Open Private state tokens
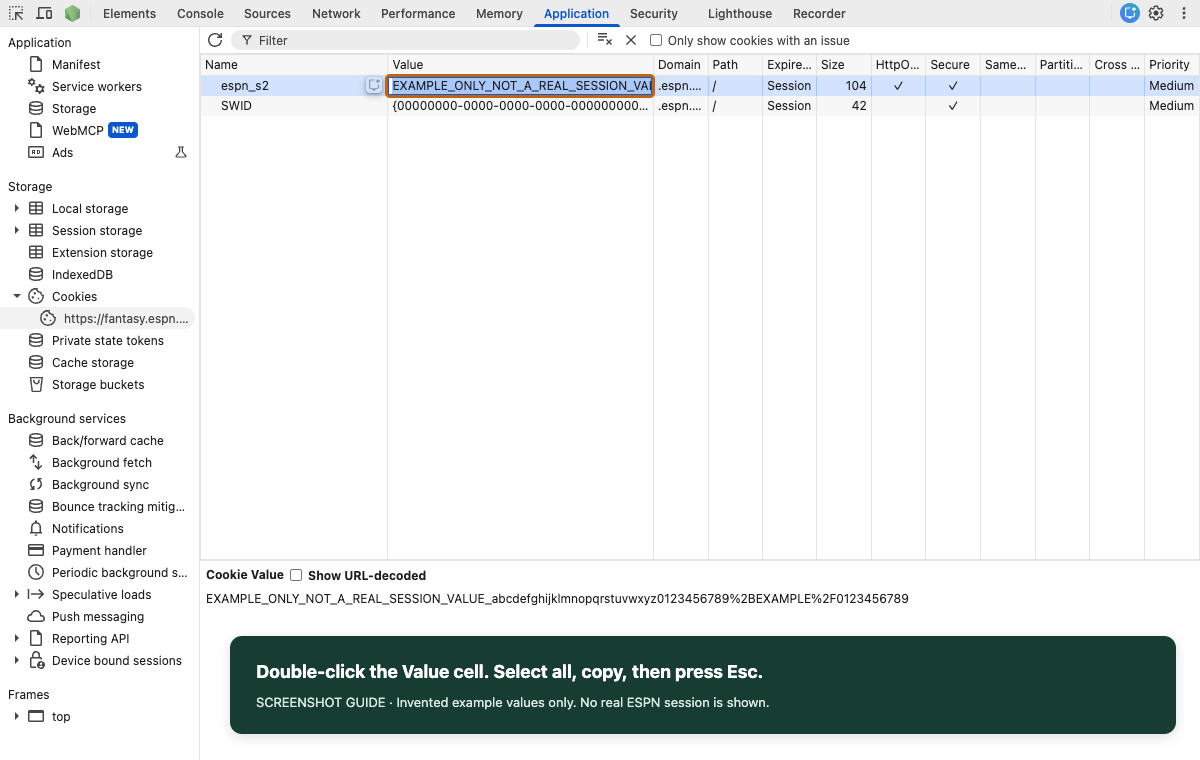Viewport: 1200px width, 760px height. pyautogui.click(x=108, y=340)
